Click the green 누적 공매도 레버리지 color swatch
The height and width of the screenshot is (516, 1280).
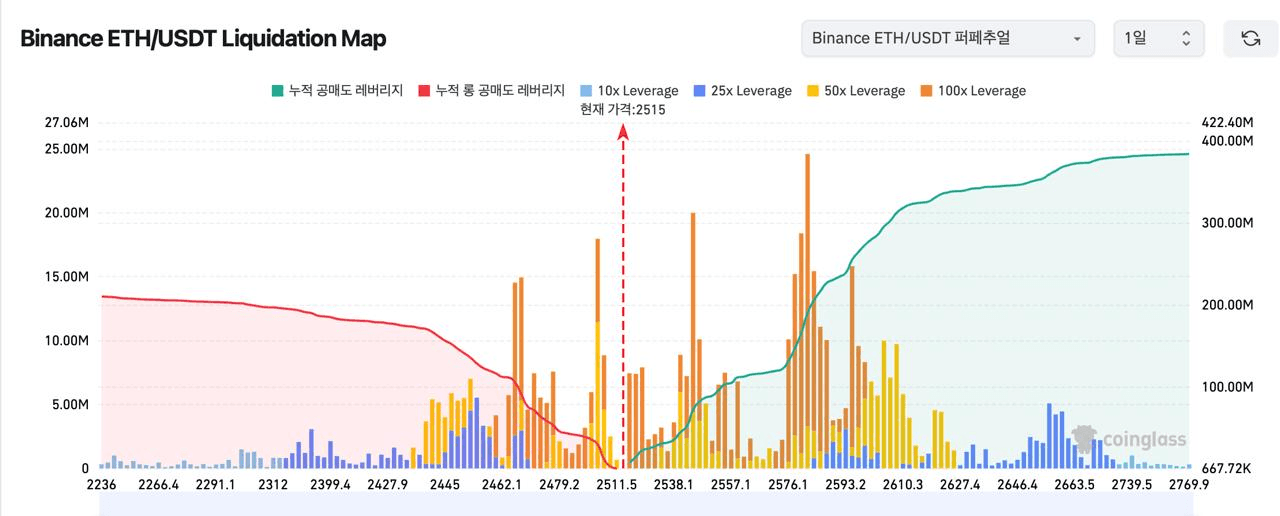point(277,90)
